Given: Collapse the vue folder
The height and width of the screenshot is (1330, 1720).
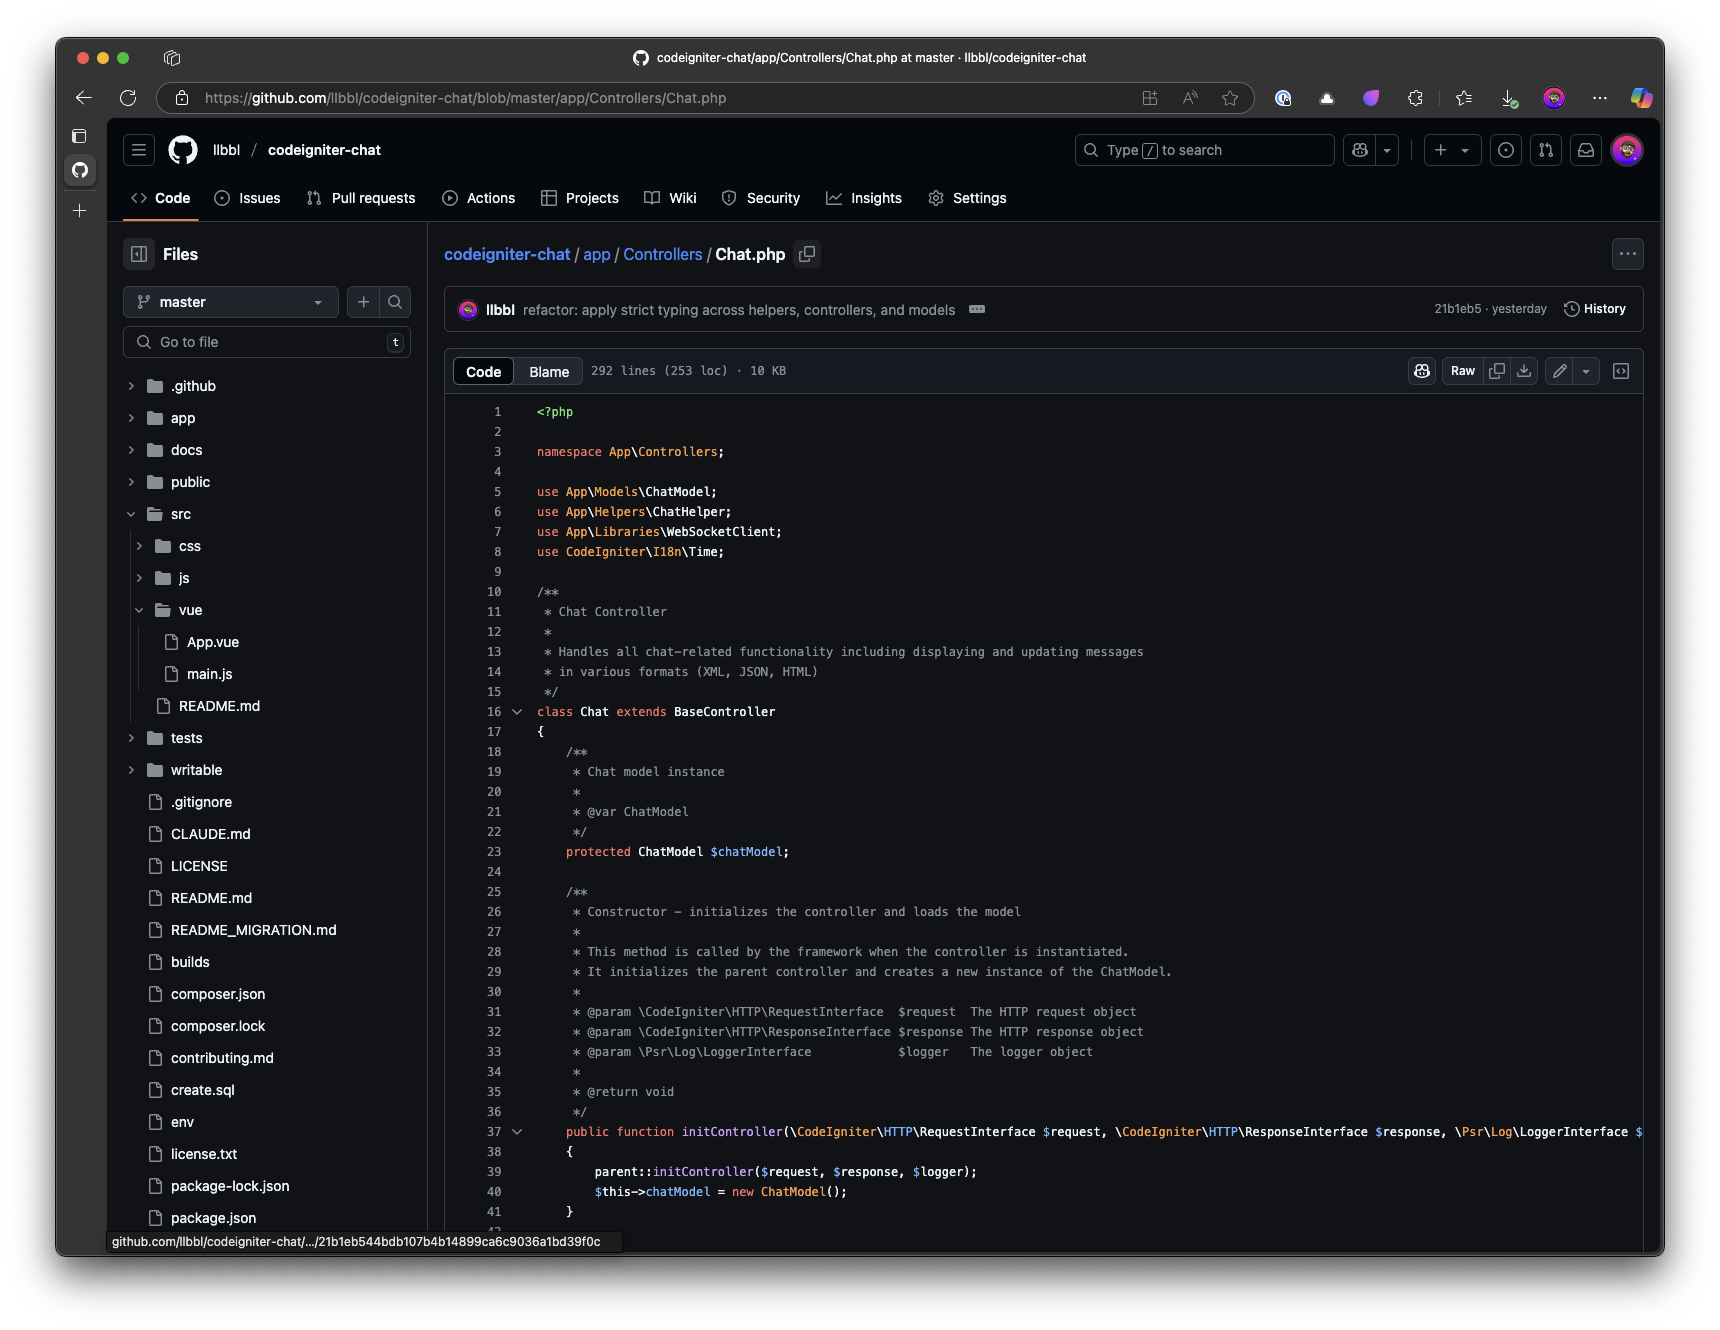Looking at the screenshot, I should click(139, 610).
